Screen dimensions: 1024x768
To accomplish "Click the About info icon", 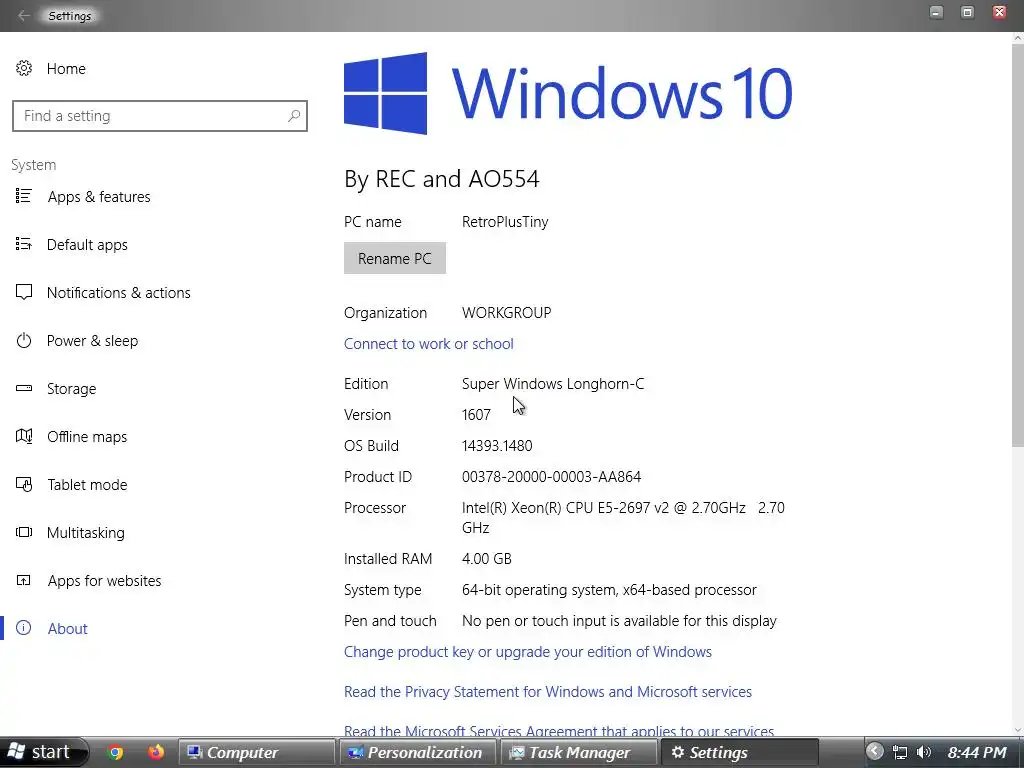I will 24,628.
